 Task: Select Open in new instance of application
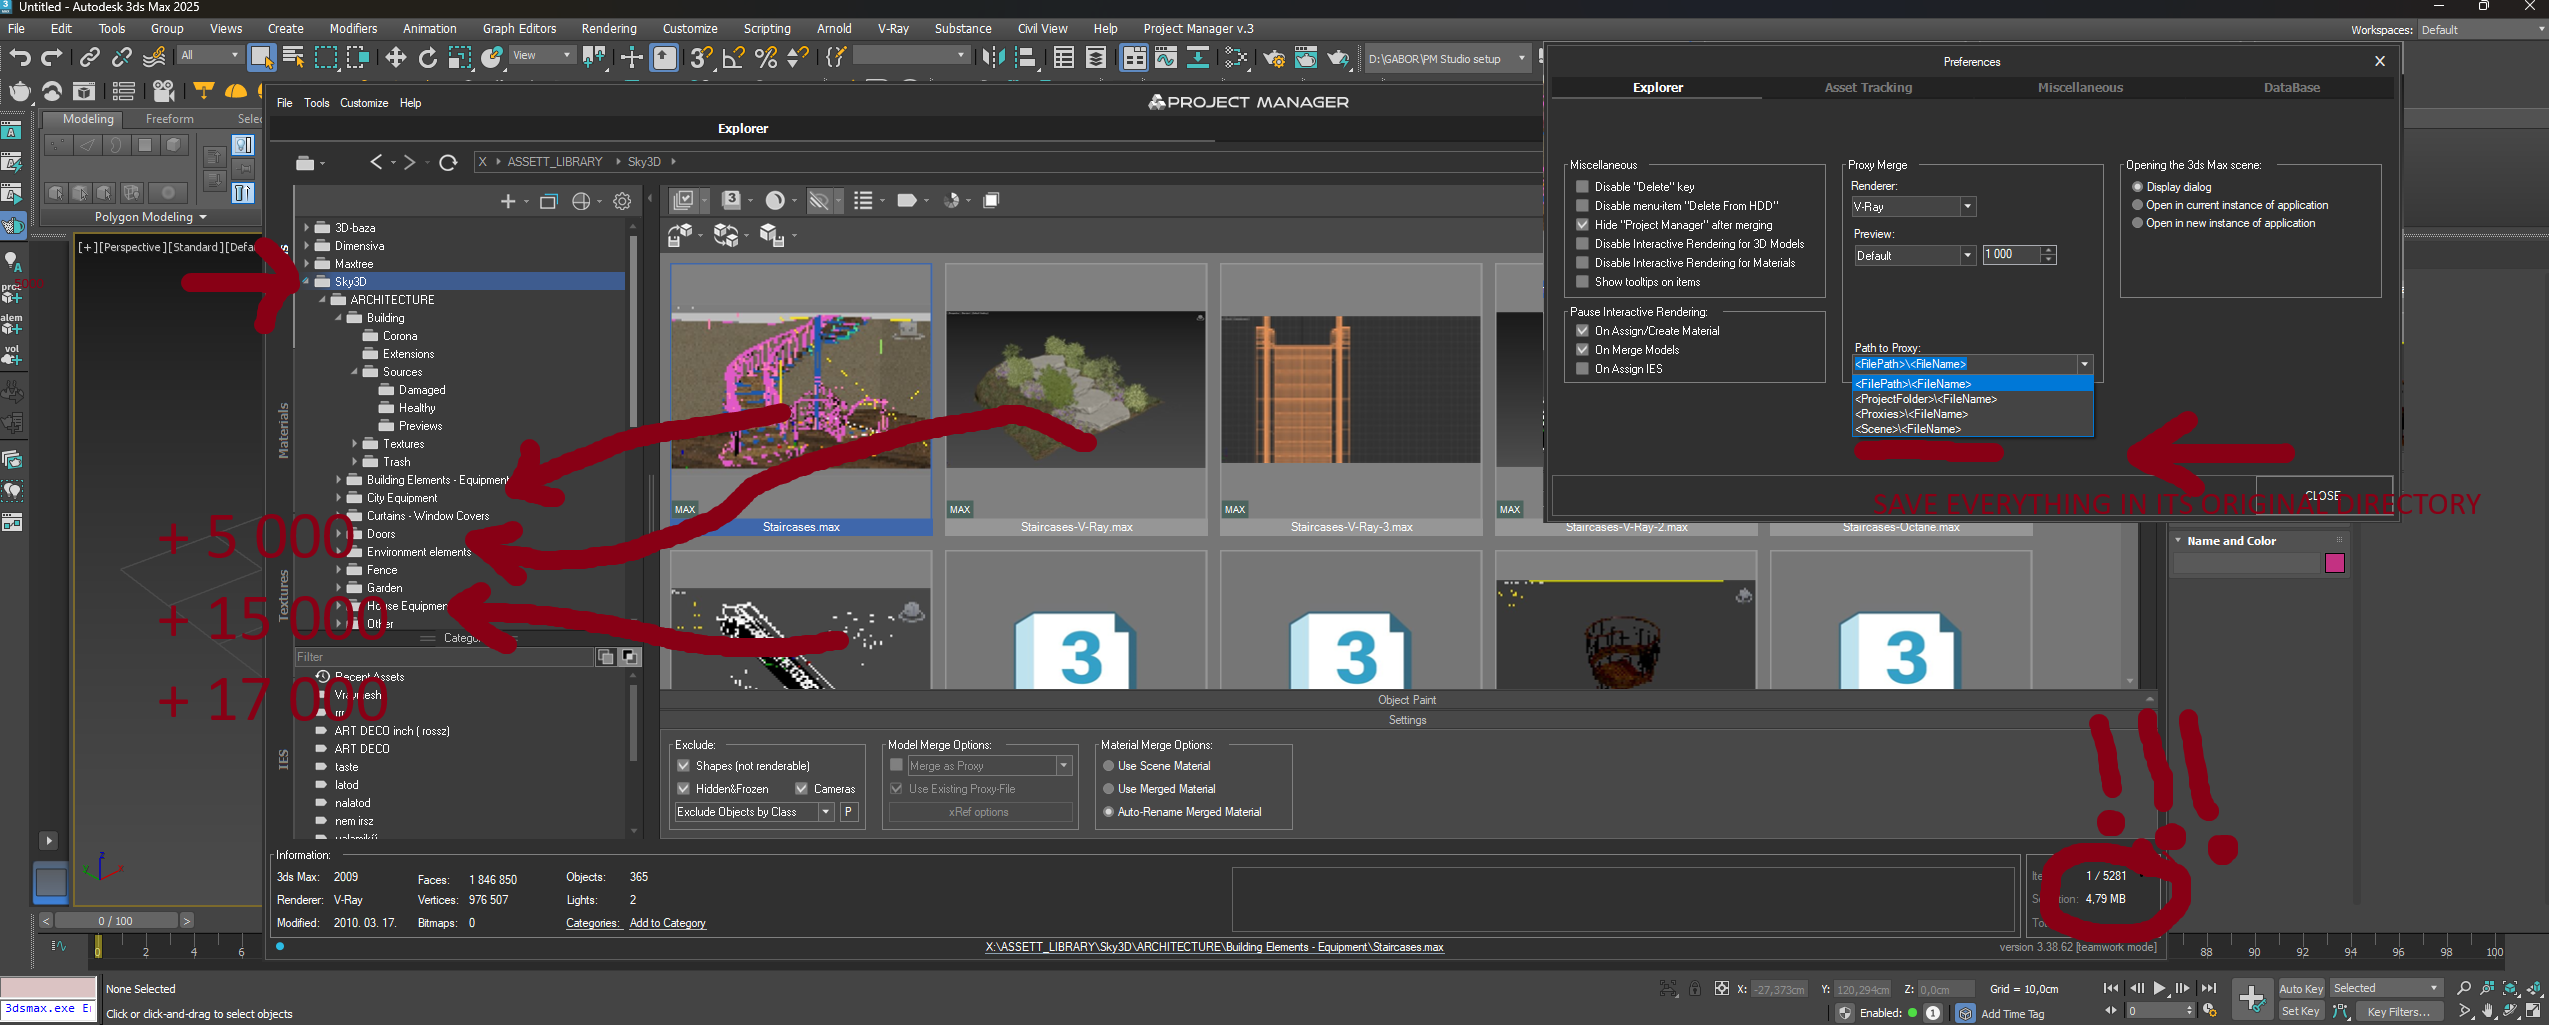pos(2138,222)
